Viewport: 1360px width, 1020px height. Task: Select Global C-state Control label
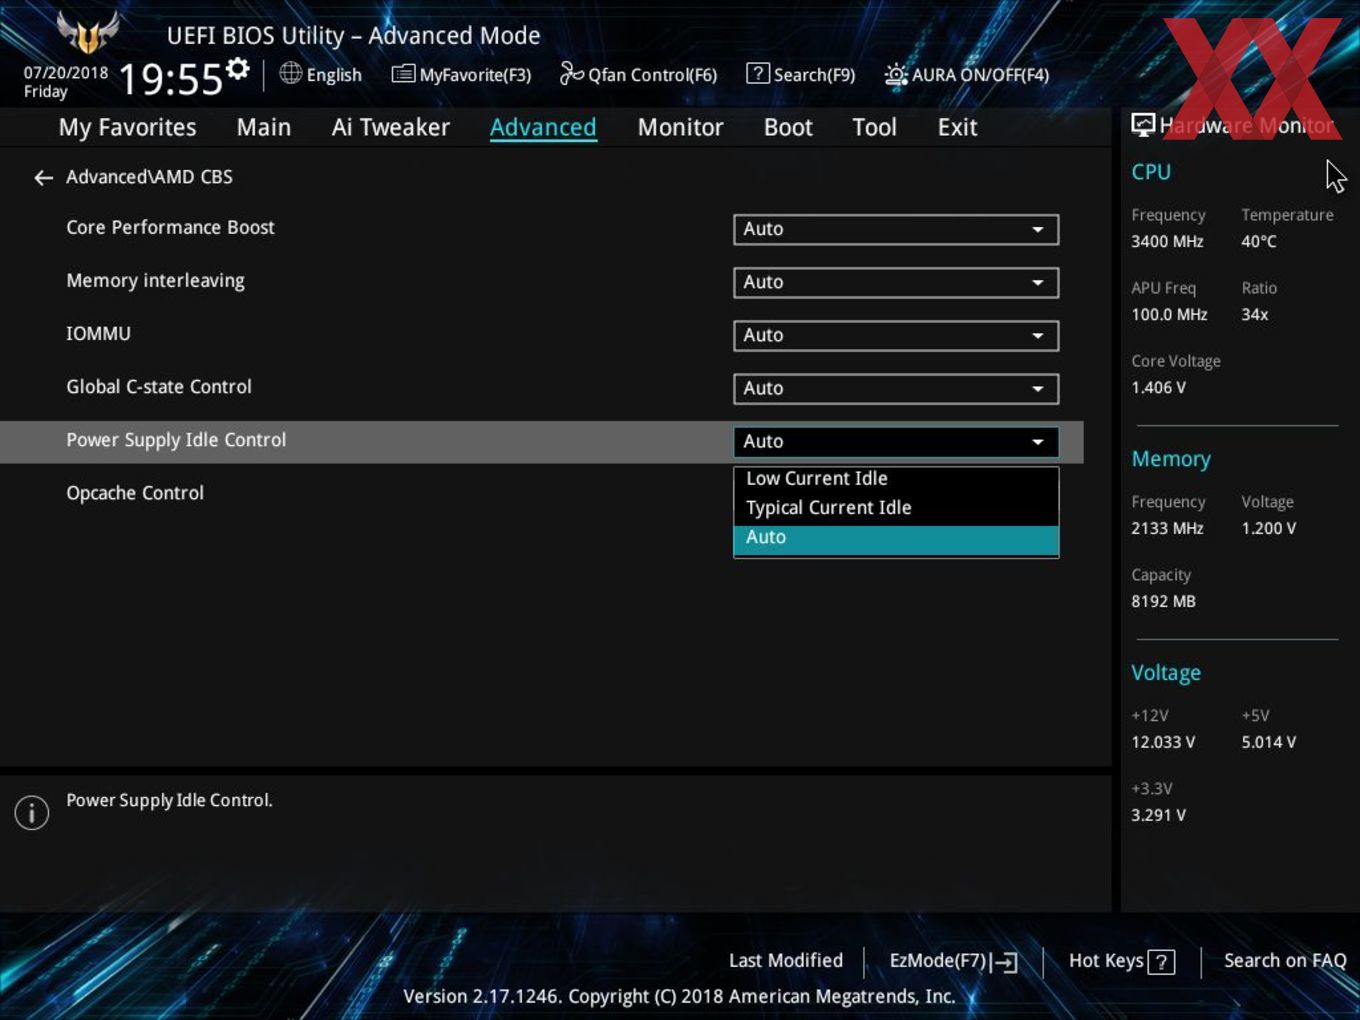[x=159, y=387]
